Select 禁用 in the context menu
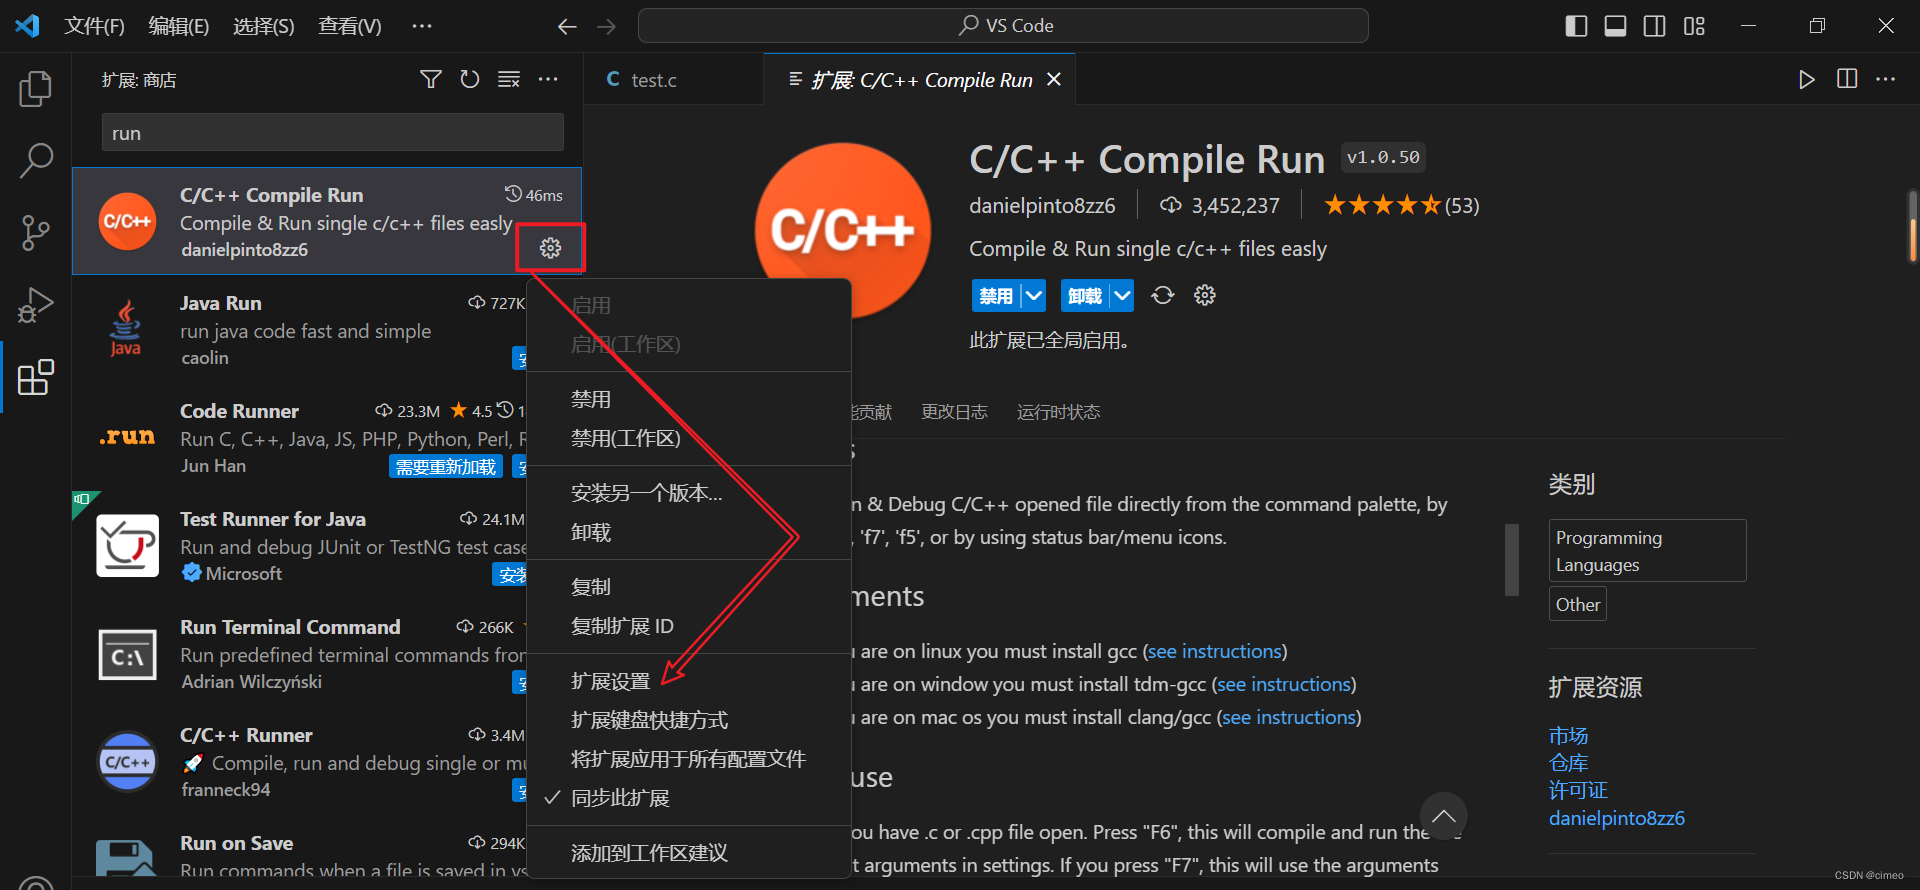1920x890 pixels. click(688, 399)
